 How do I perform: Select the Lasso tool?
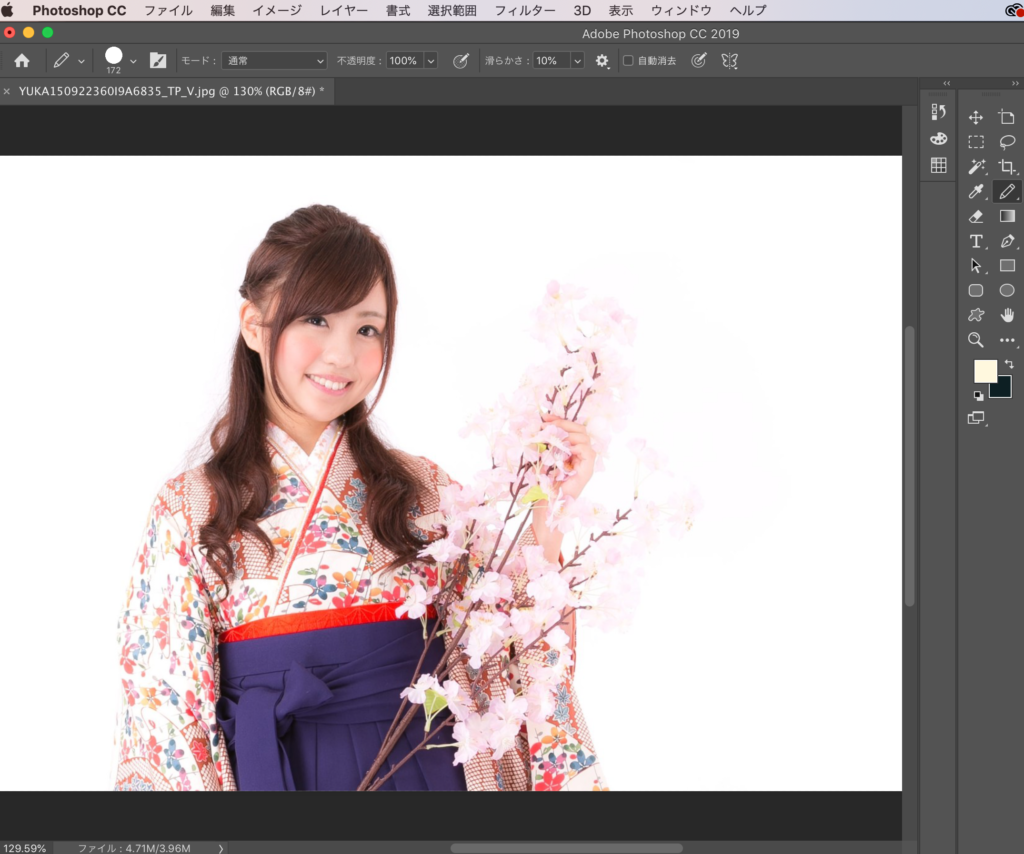click(1007, 142)
